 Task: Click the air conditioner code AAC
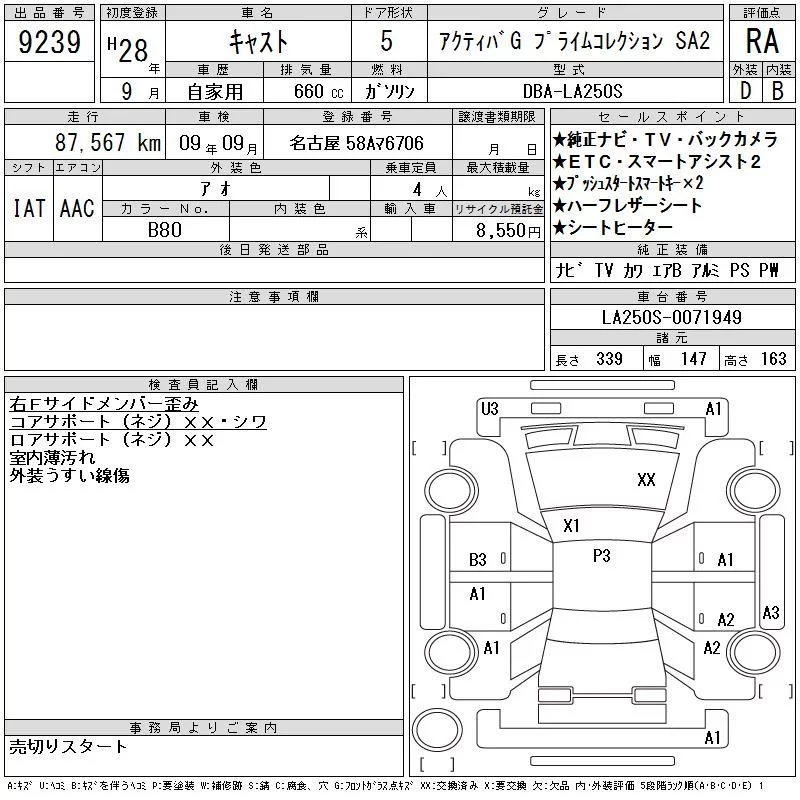point(77,208)
